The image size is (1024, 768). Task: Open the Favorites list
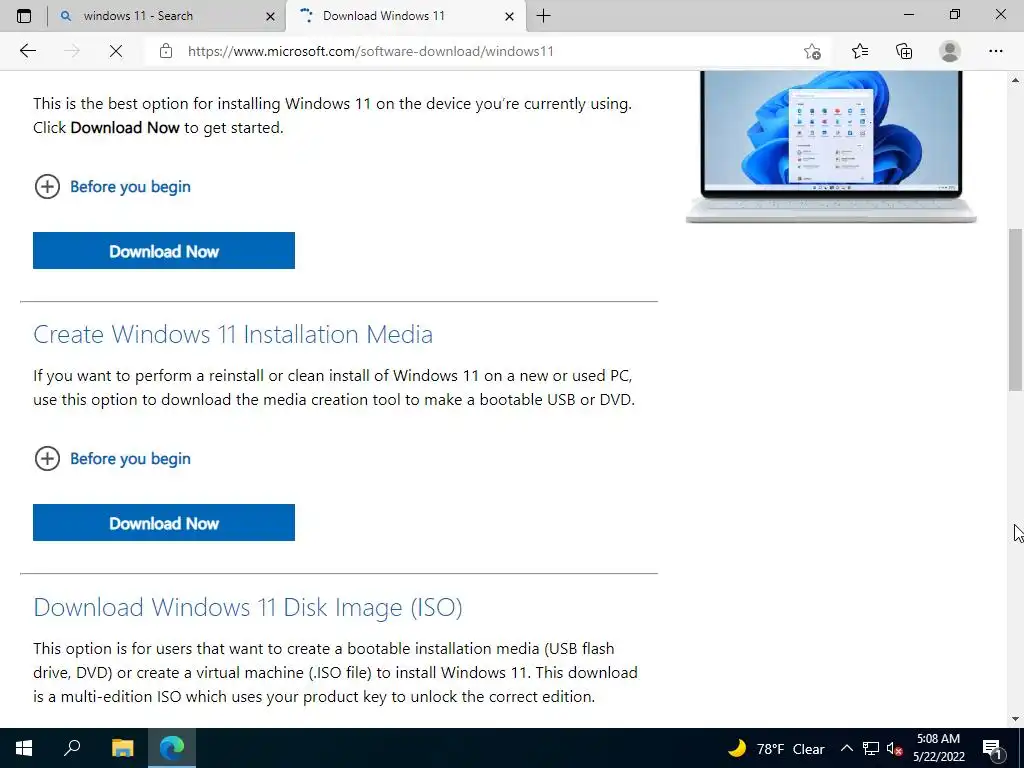(860, 51)
